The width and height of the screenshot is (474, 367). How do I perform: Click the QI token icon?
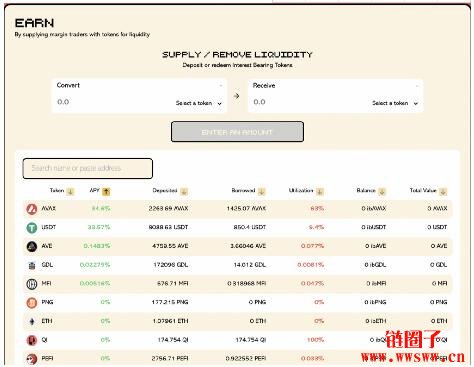pos(32,340)
